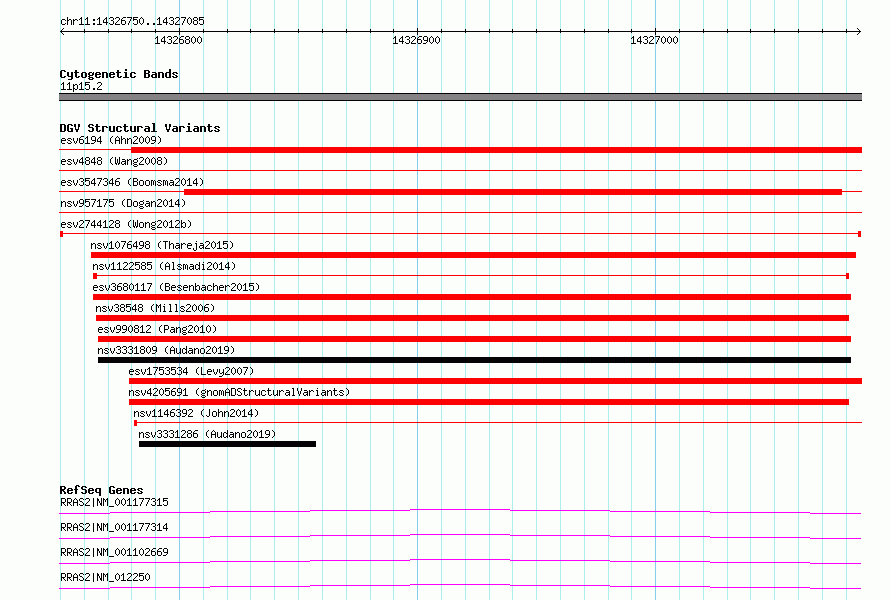
Task: Click ruler tick label 14326900
Action: (x=416, y=40)
